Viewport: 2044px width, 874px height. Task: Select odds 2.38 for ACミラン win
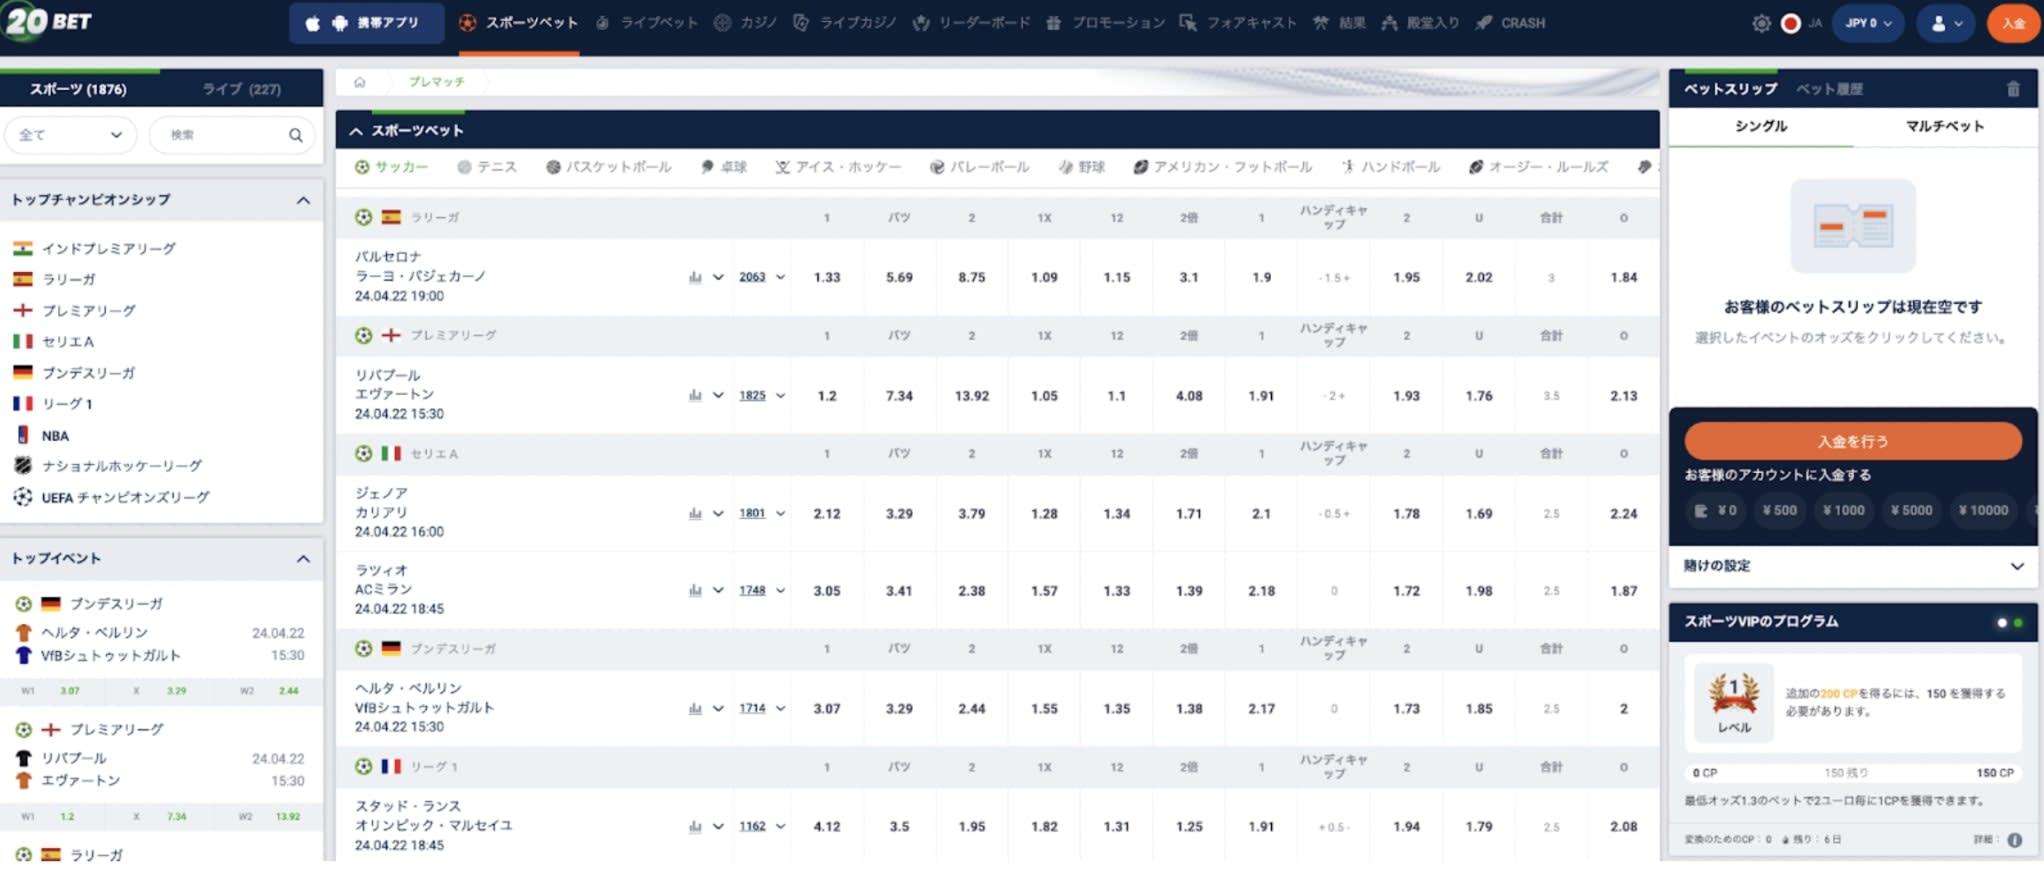tap(971, 590)
